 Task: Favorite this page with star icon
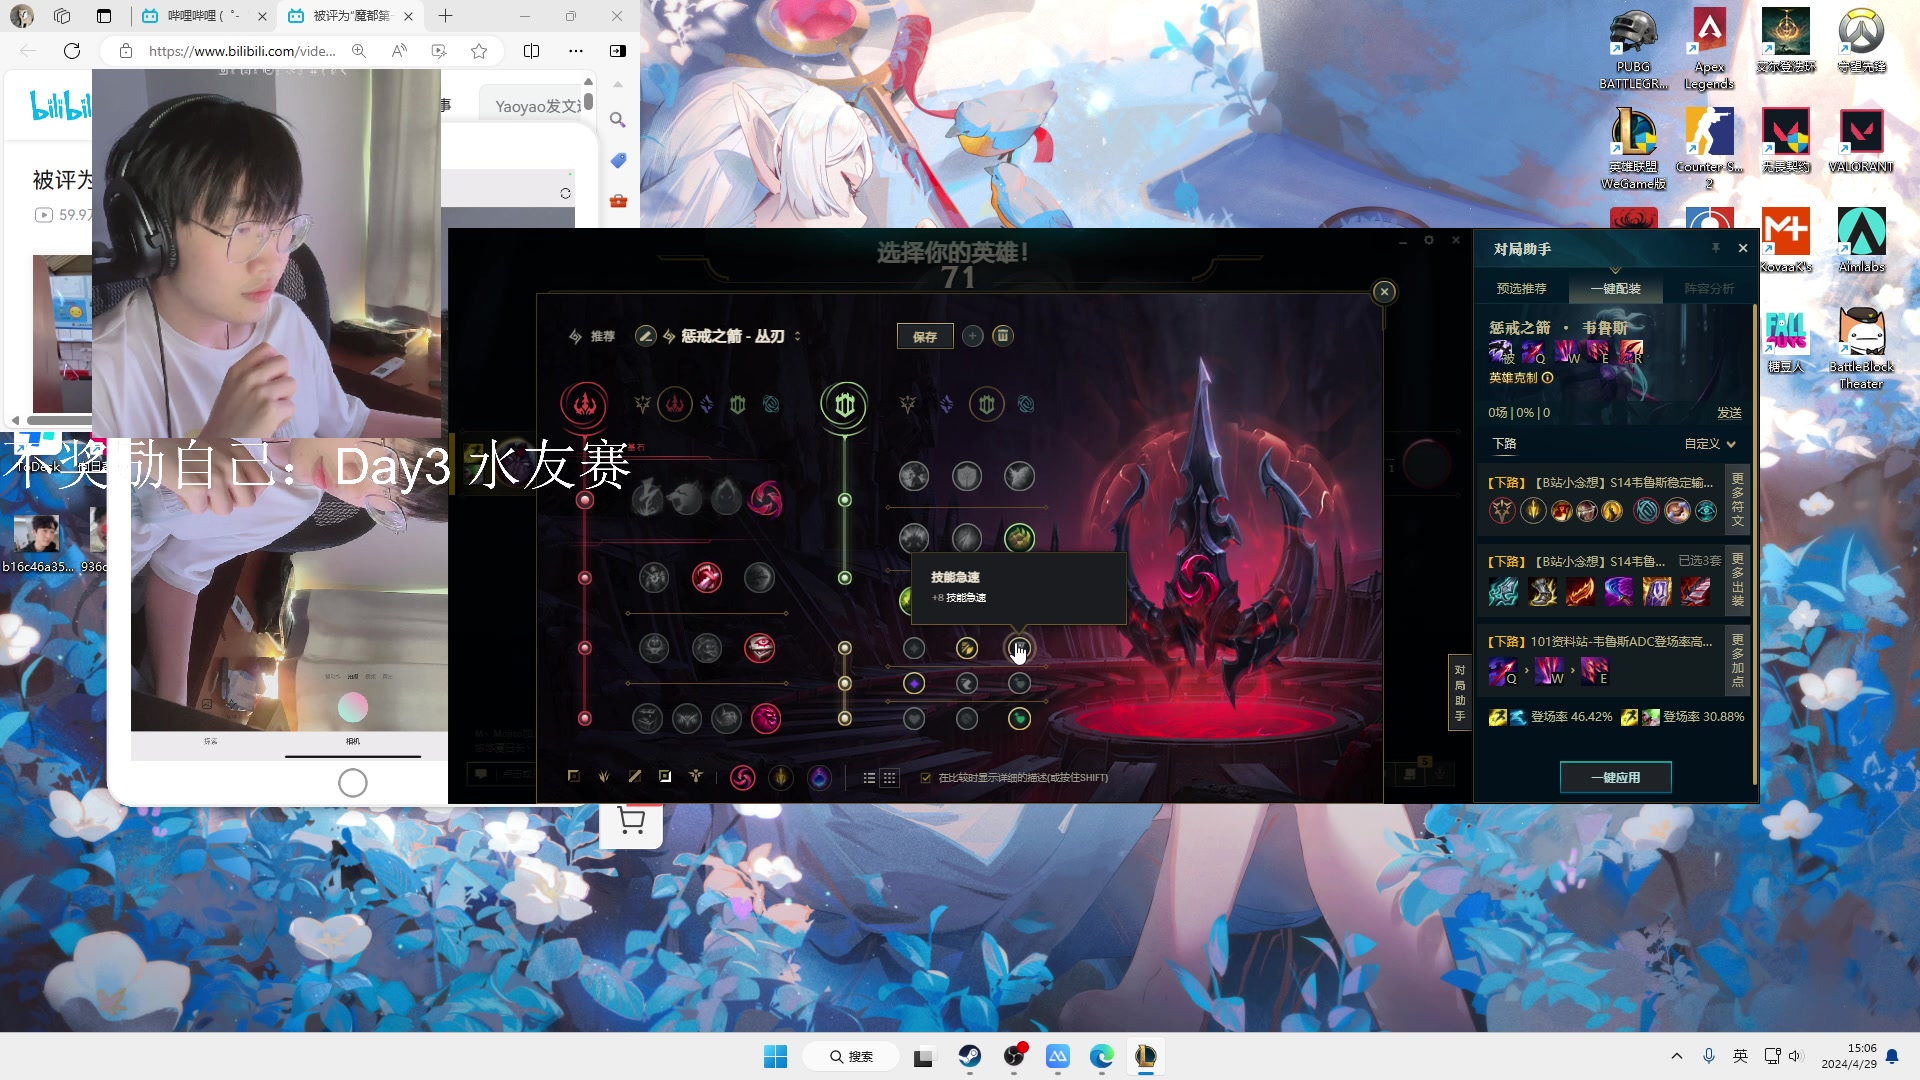479,51
